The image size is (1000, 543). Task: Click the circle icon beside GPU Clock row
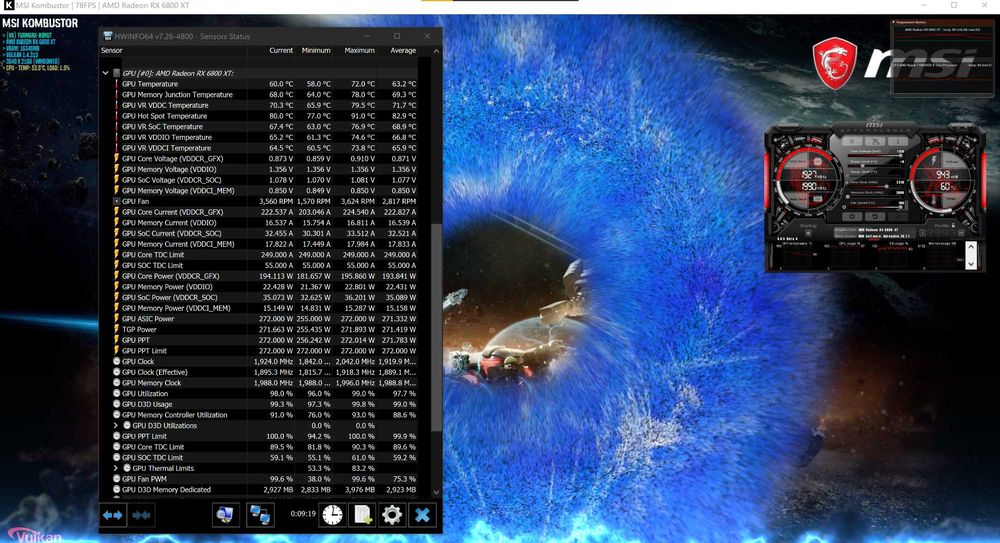(x=116, y=361)
